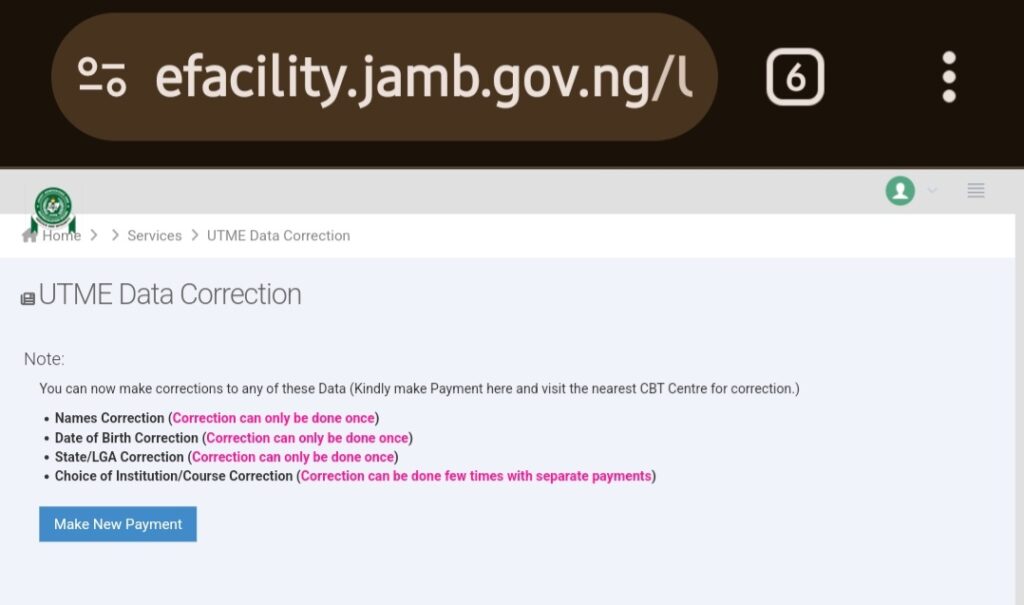Open the browser tab switcher showing 6
Viewport: 1024px width, 605px height.
pos(795,77)
